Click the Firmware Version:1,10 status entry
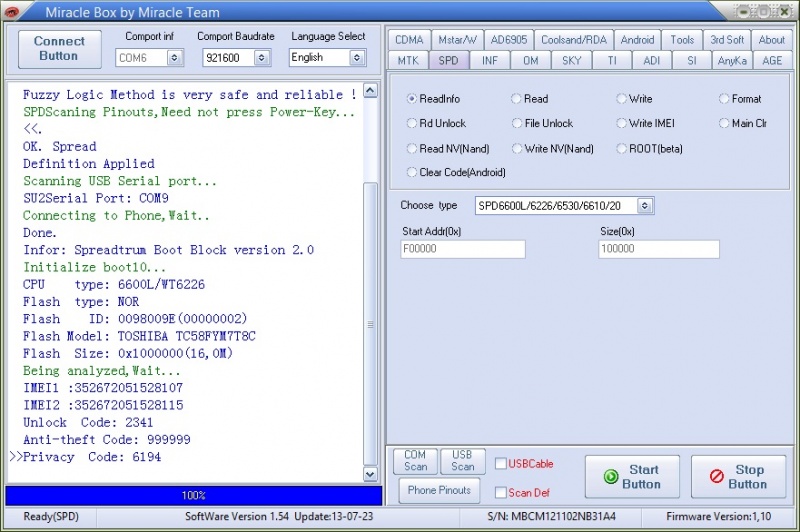The width and height of the screenshot is (800, 532). pyautogui.click(x=718, y=516)
